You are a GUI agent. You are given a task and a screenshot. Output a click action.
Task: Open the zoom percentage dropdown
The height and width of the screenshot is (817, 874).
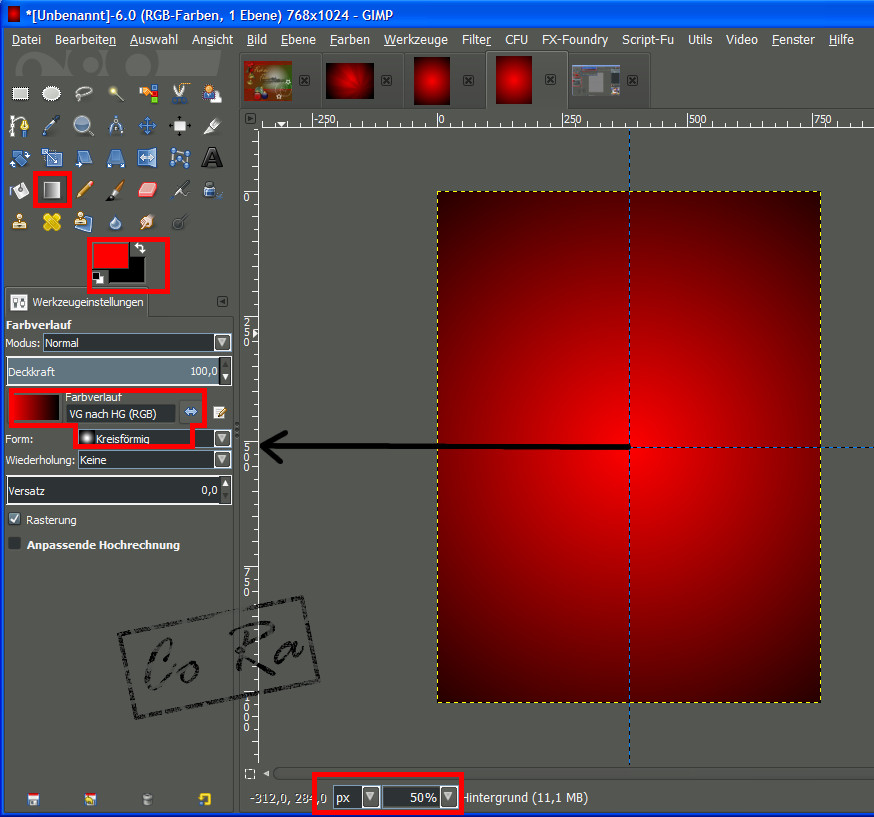click(449, 797)
